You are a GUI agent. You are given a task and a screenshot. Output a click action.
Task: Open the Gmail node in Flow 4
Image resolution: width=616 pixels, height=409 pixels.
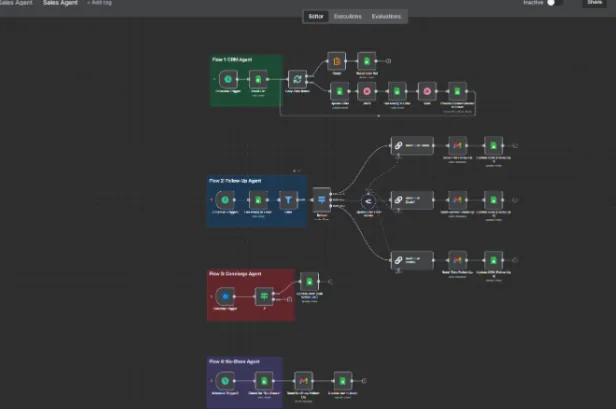(304, 381)
